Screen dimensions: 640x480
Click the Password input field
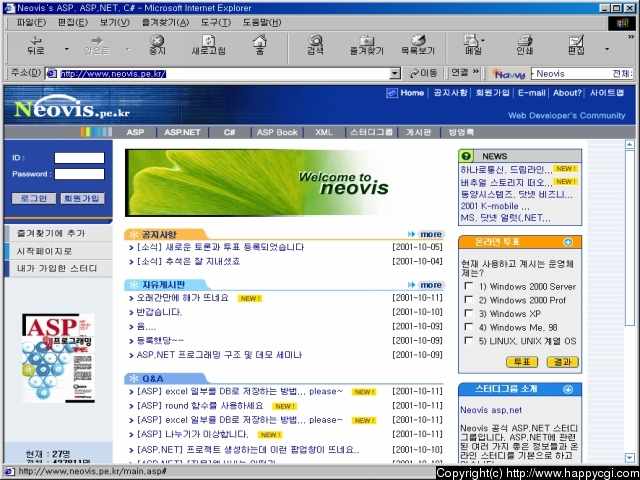click(x=80, y=174)
